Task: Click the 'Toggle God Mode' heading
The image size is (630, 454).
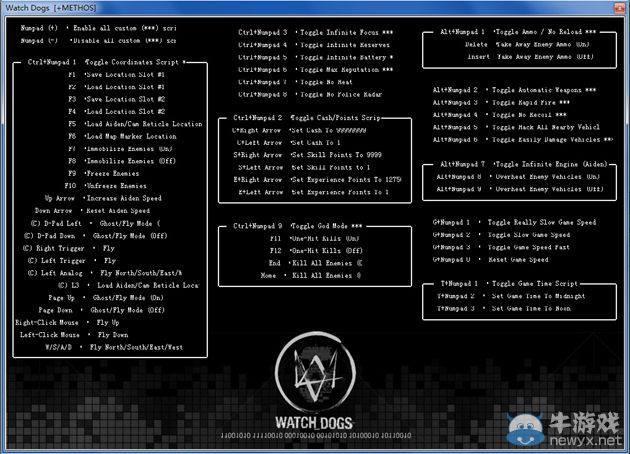Action: click(x=326, y=226)
